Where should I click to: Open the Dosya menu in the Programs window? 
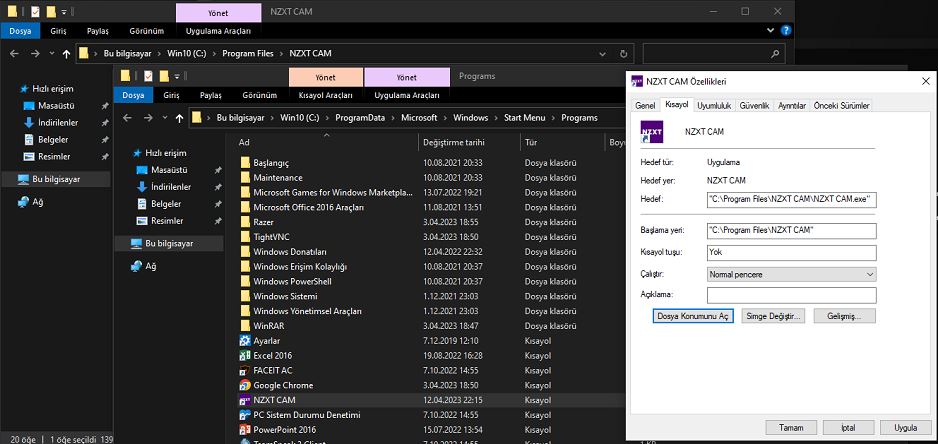(x=133, y=95)
